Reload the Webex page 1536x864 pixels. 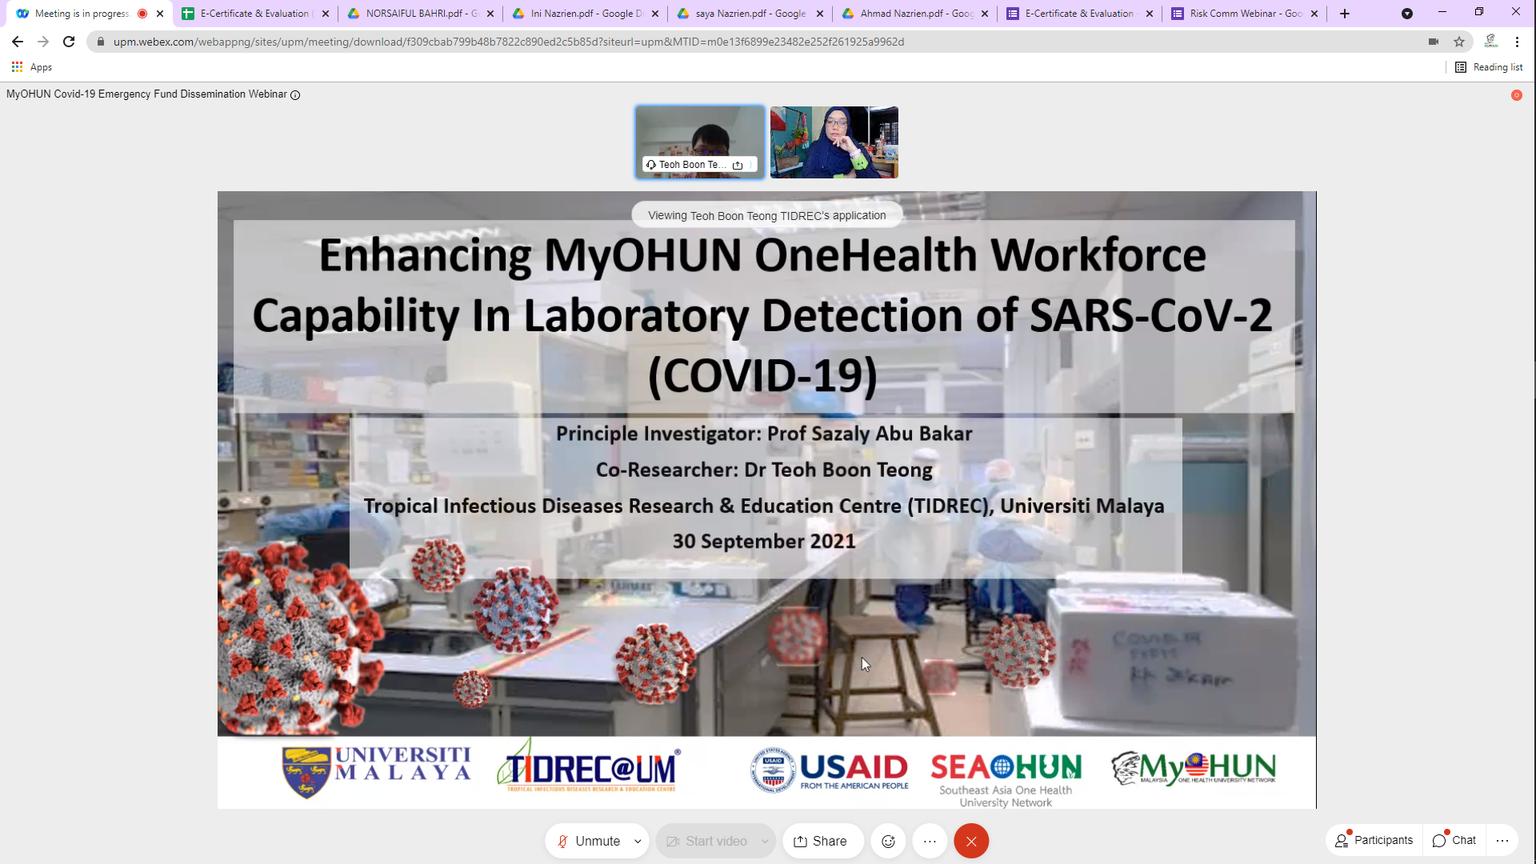coord(68,42)
